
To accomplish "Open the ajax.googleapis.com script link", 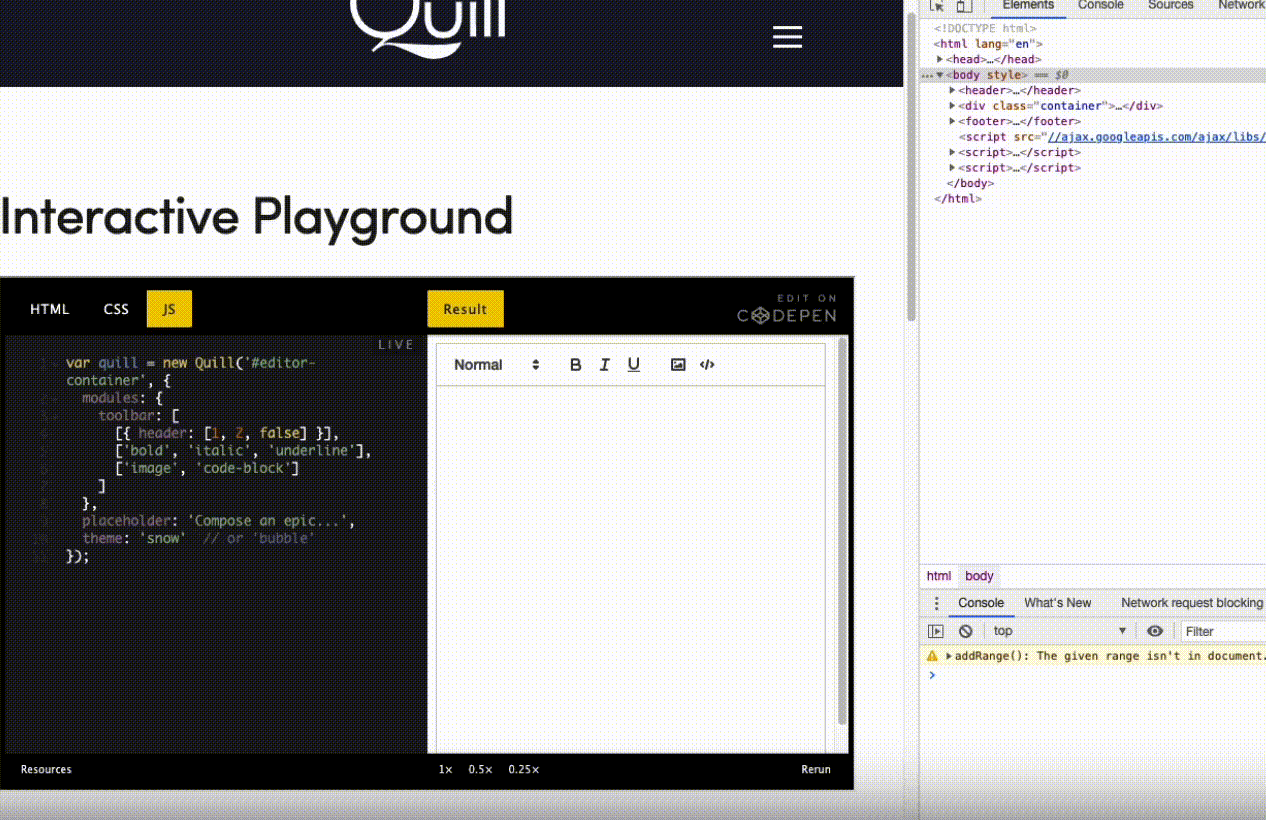I will [x=1156, y=137].
